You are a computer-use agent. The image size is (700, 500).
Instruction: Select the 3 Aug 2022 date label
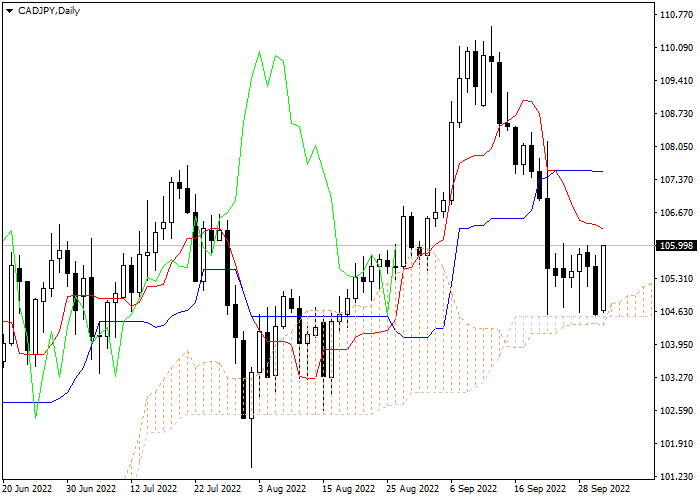(x=281, y=489)
